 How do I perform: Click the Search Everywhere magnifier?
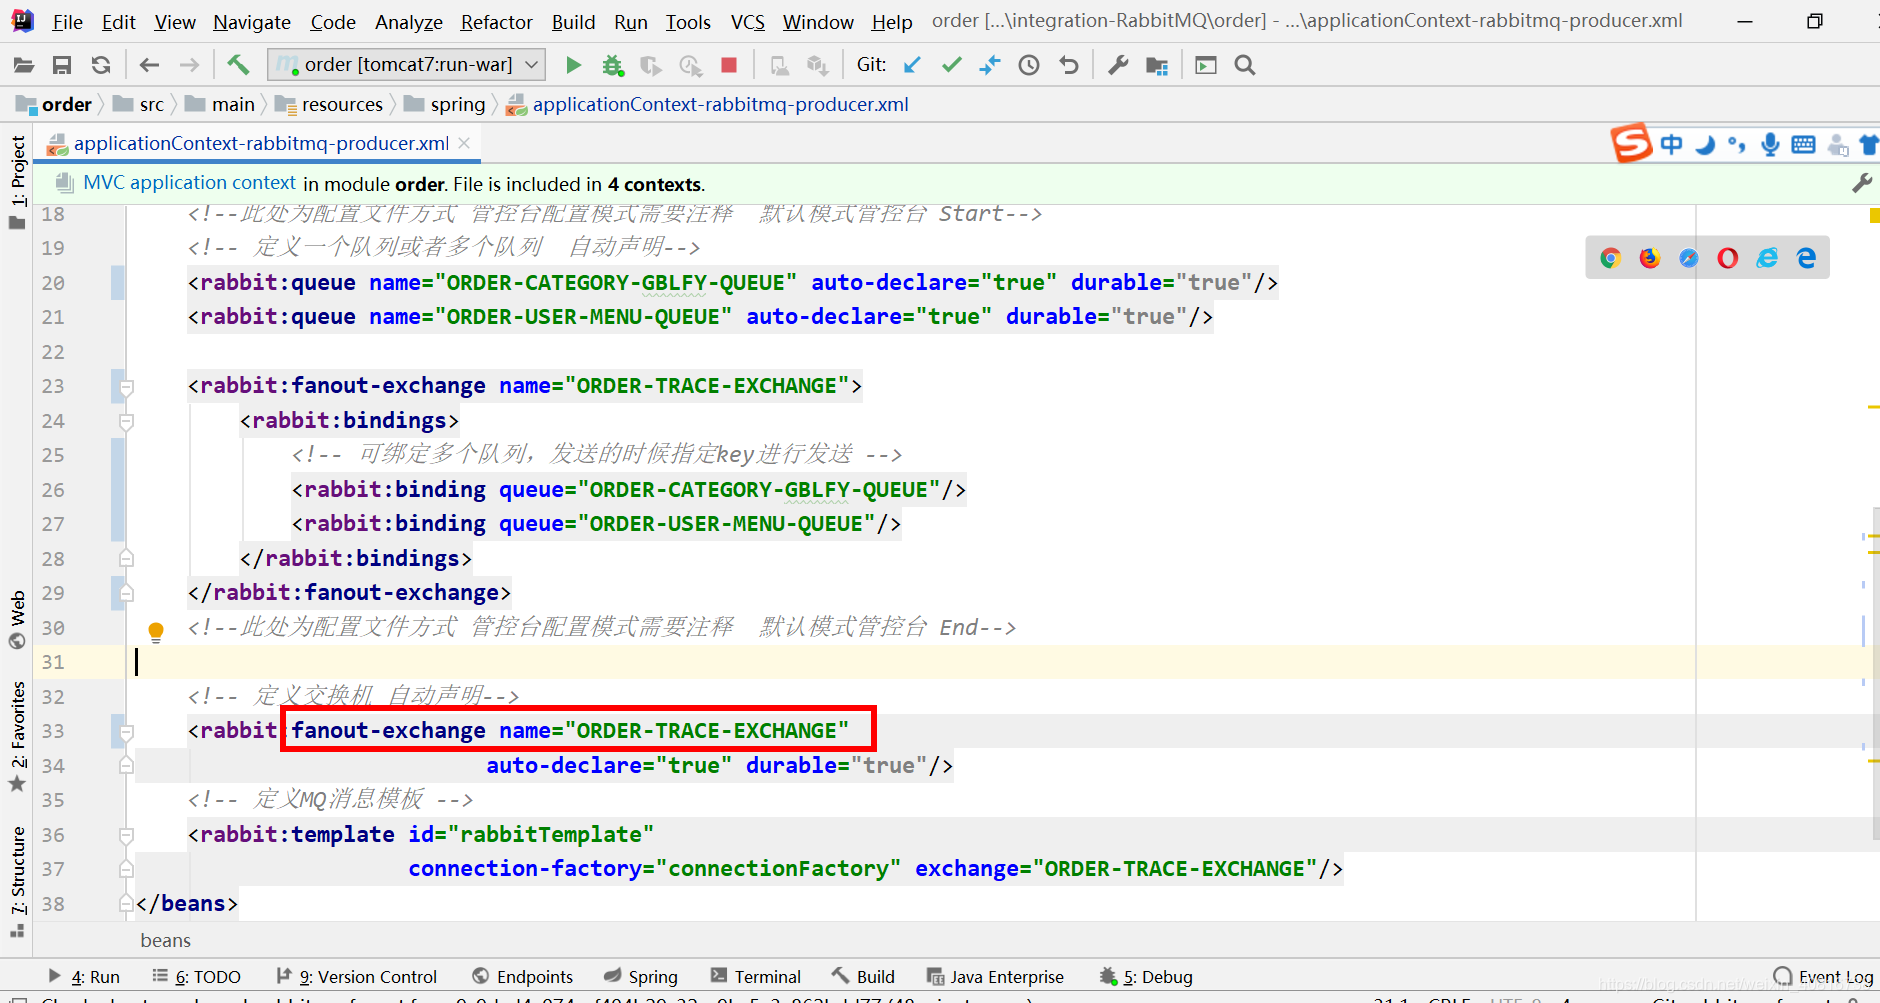[x=1245, y=65]
